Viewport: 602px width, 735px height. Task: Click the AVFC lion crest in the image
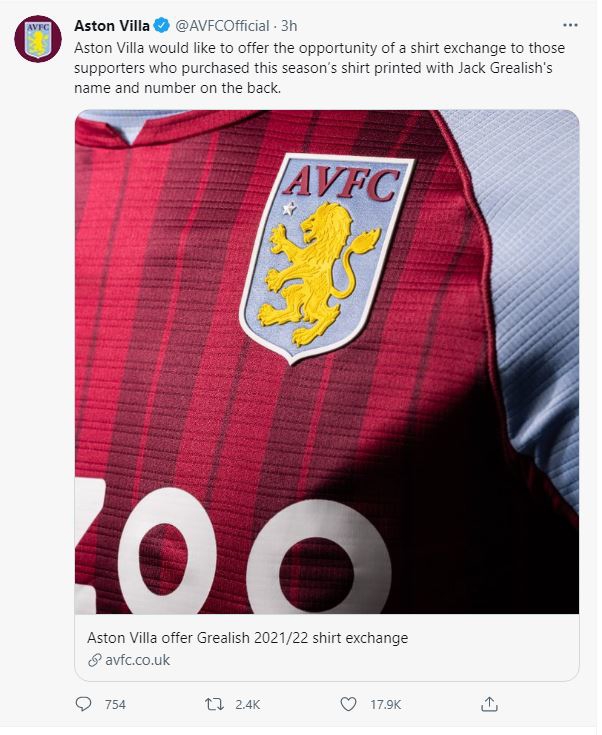coord(327,259)
